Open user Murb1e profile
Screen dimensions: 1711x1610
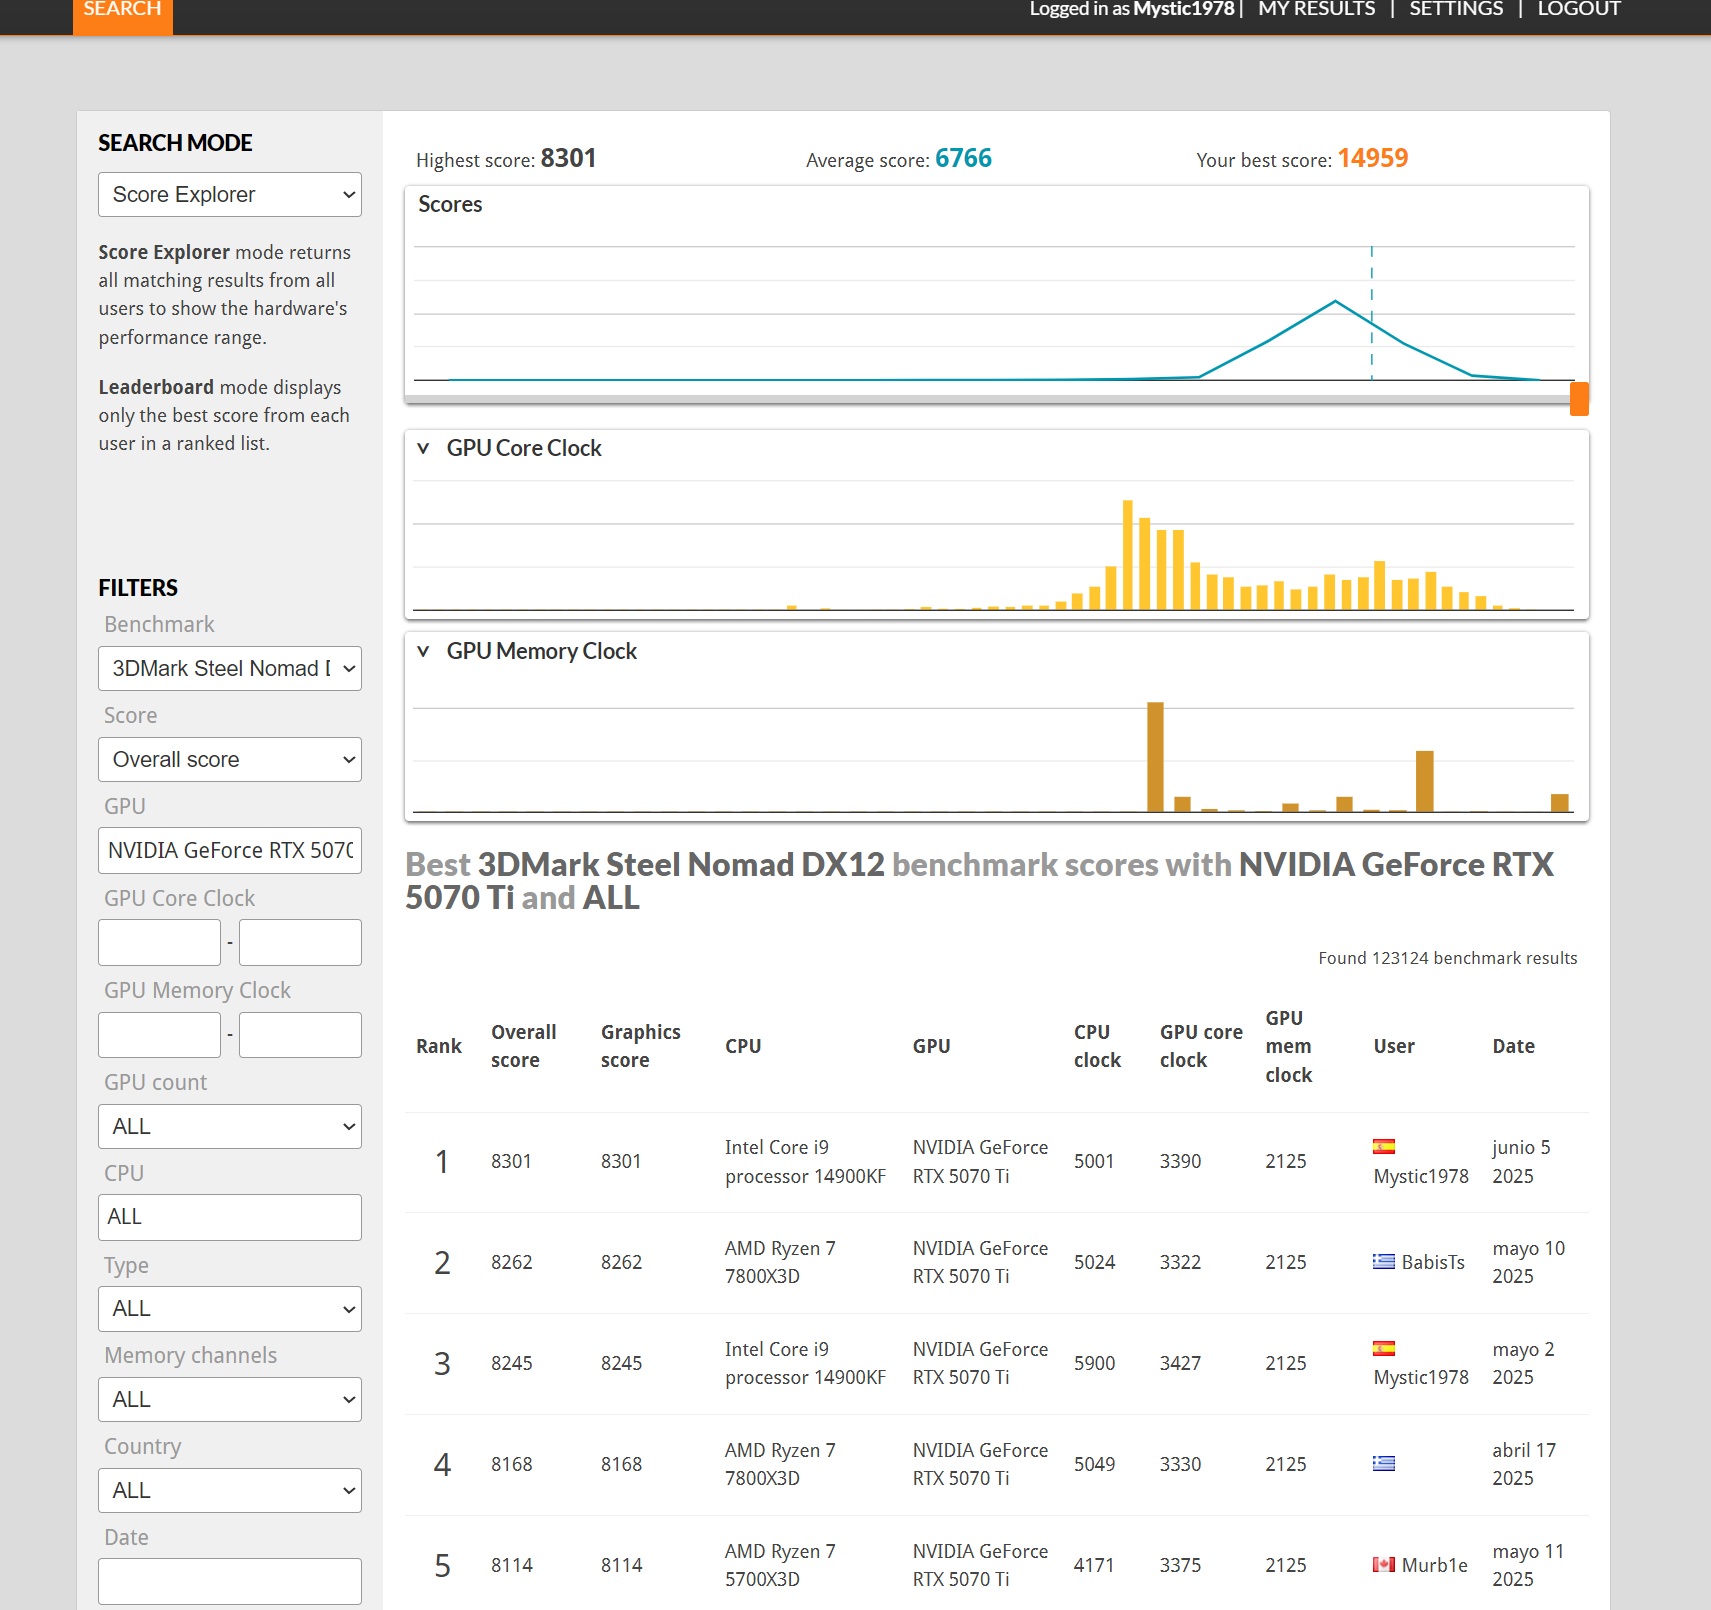tap(1435, 1565)
